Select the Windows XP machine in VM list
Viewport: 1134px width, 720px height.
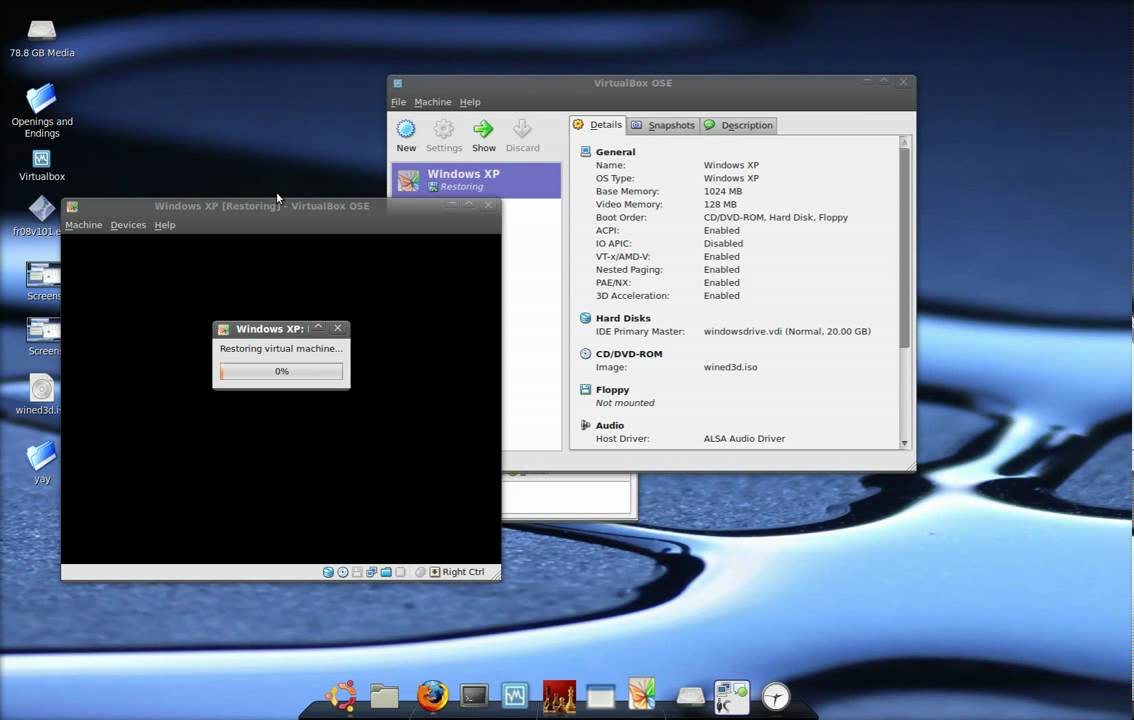point(476,180)
